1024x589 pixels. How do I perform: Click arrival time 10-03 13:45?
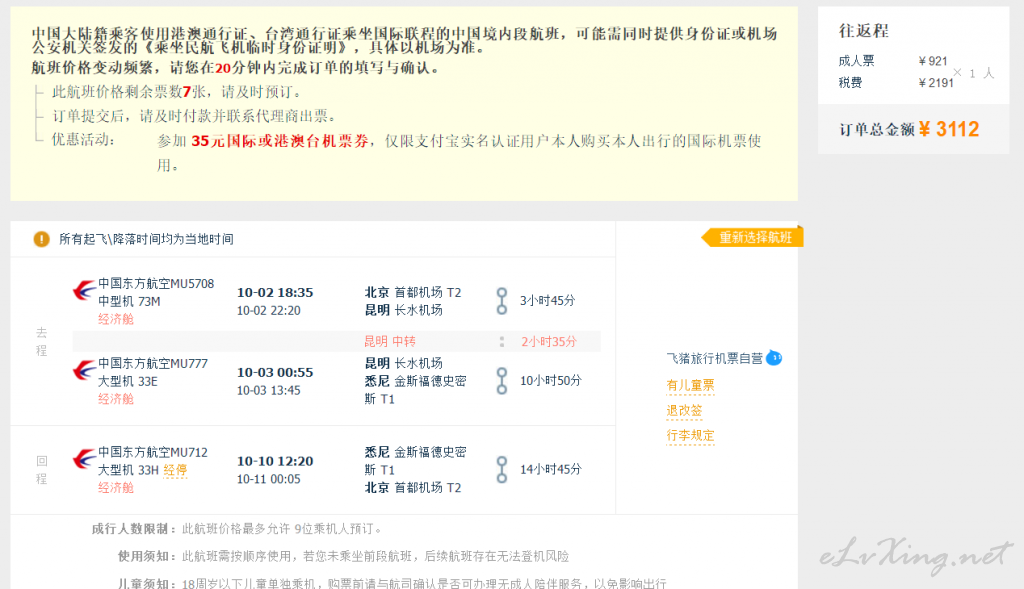point(268,390)
